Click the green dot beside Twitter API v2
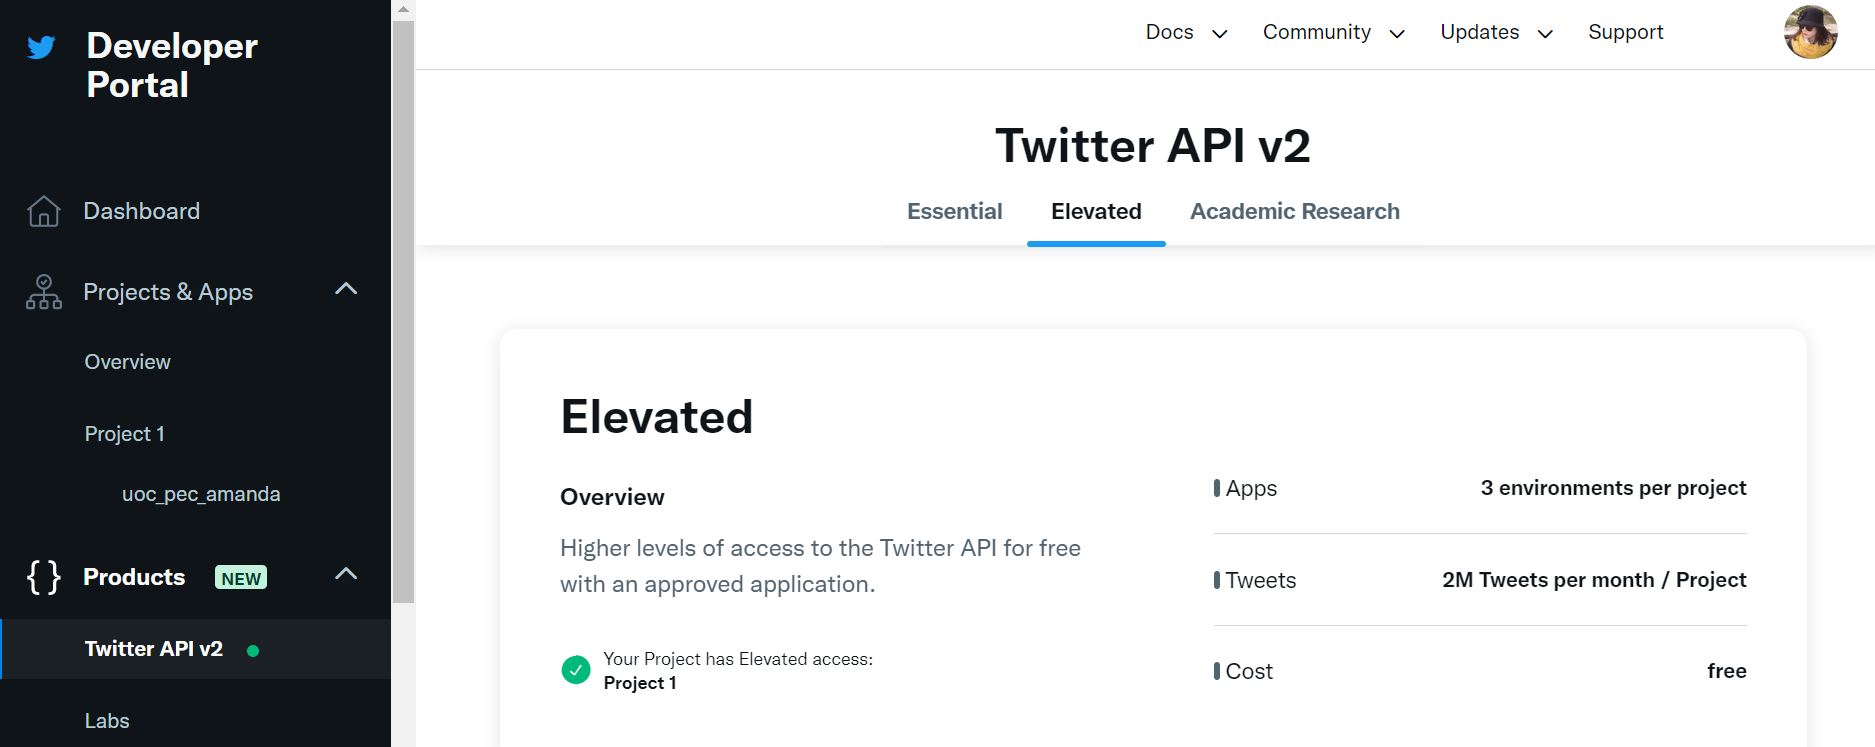The height and width of the screenshot is (747, 1875). point(253,651)
